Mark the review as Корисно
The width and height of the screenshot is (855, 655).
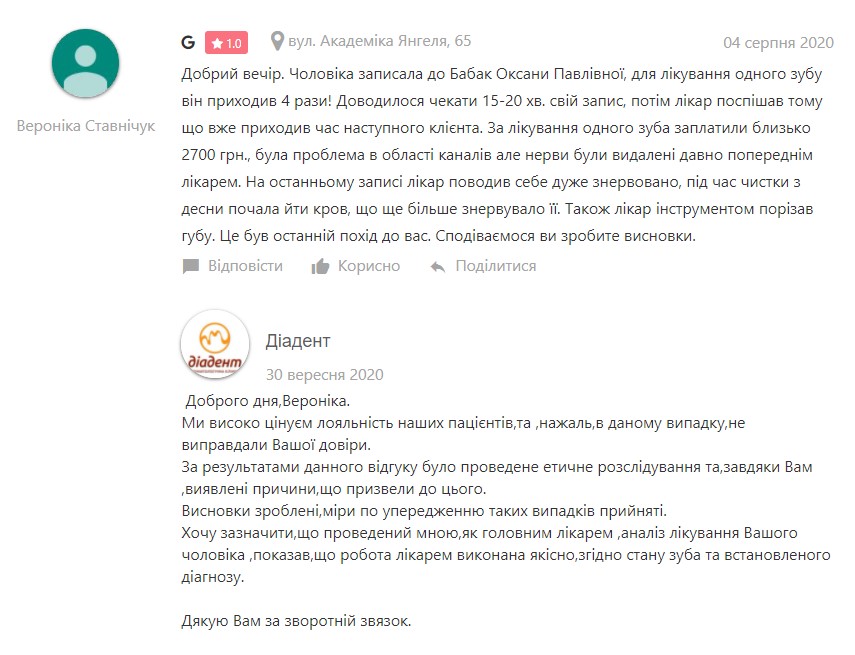(369, 266)
